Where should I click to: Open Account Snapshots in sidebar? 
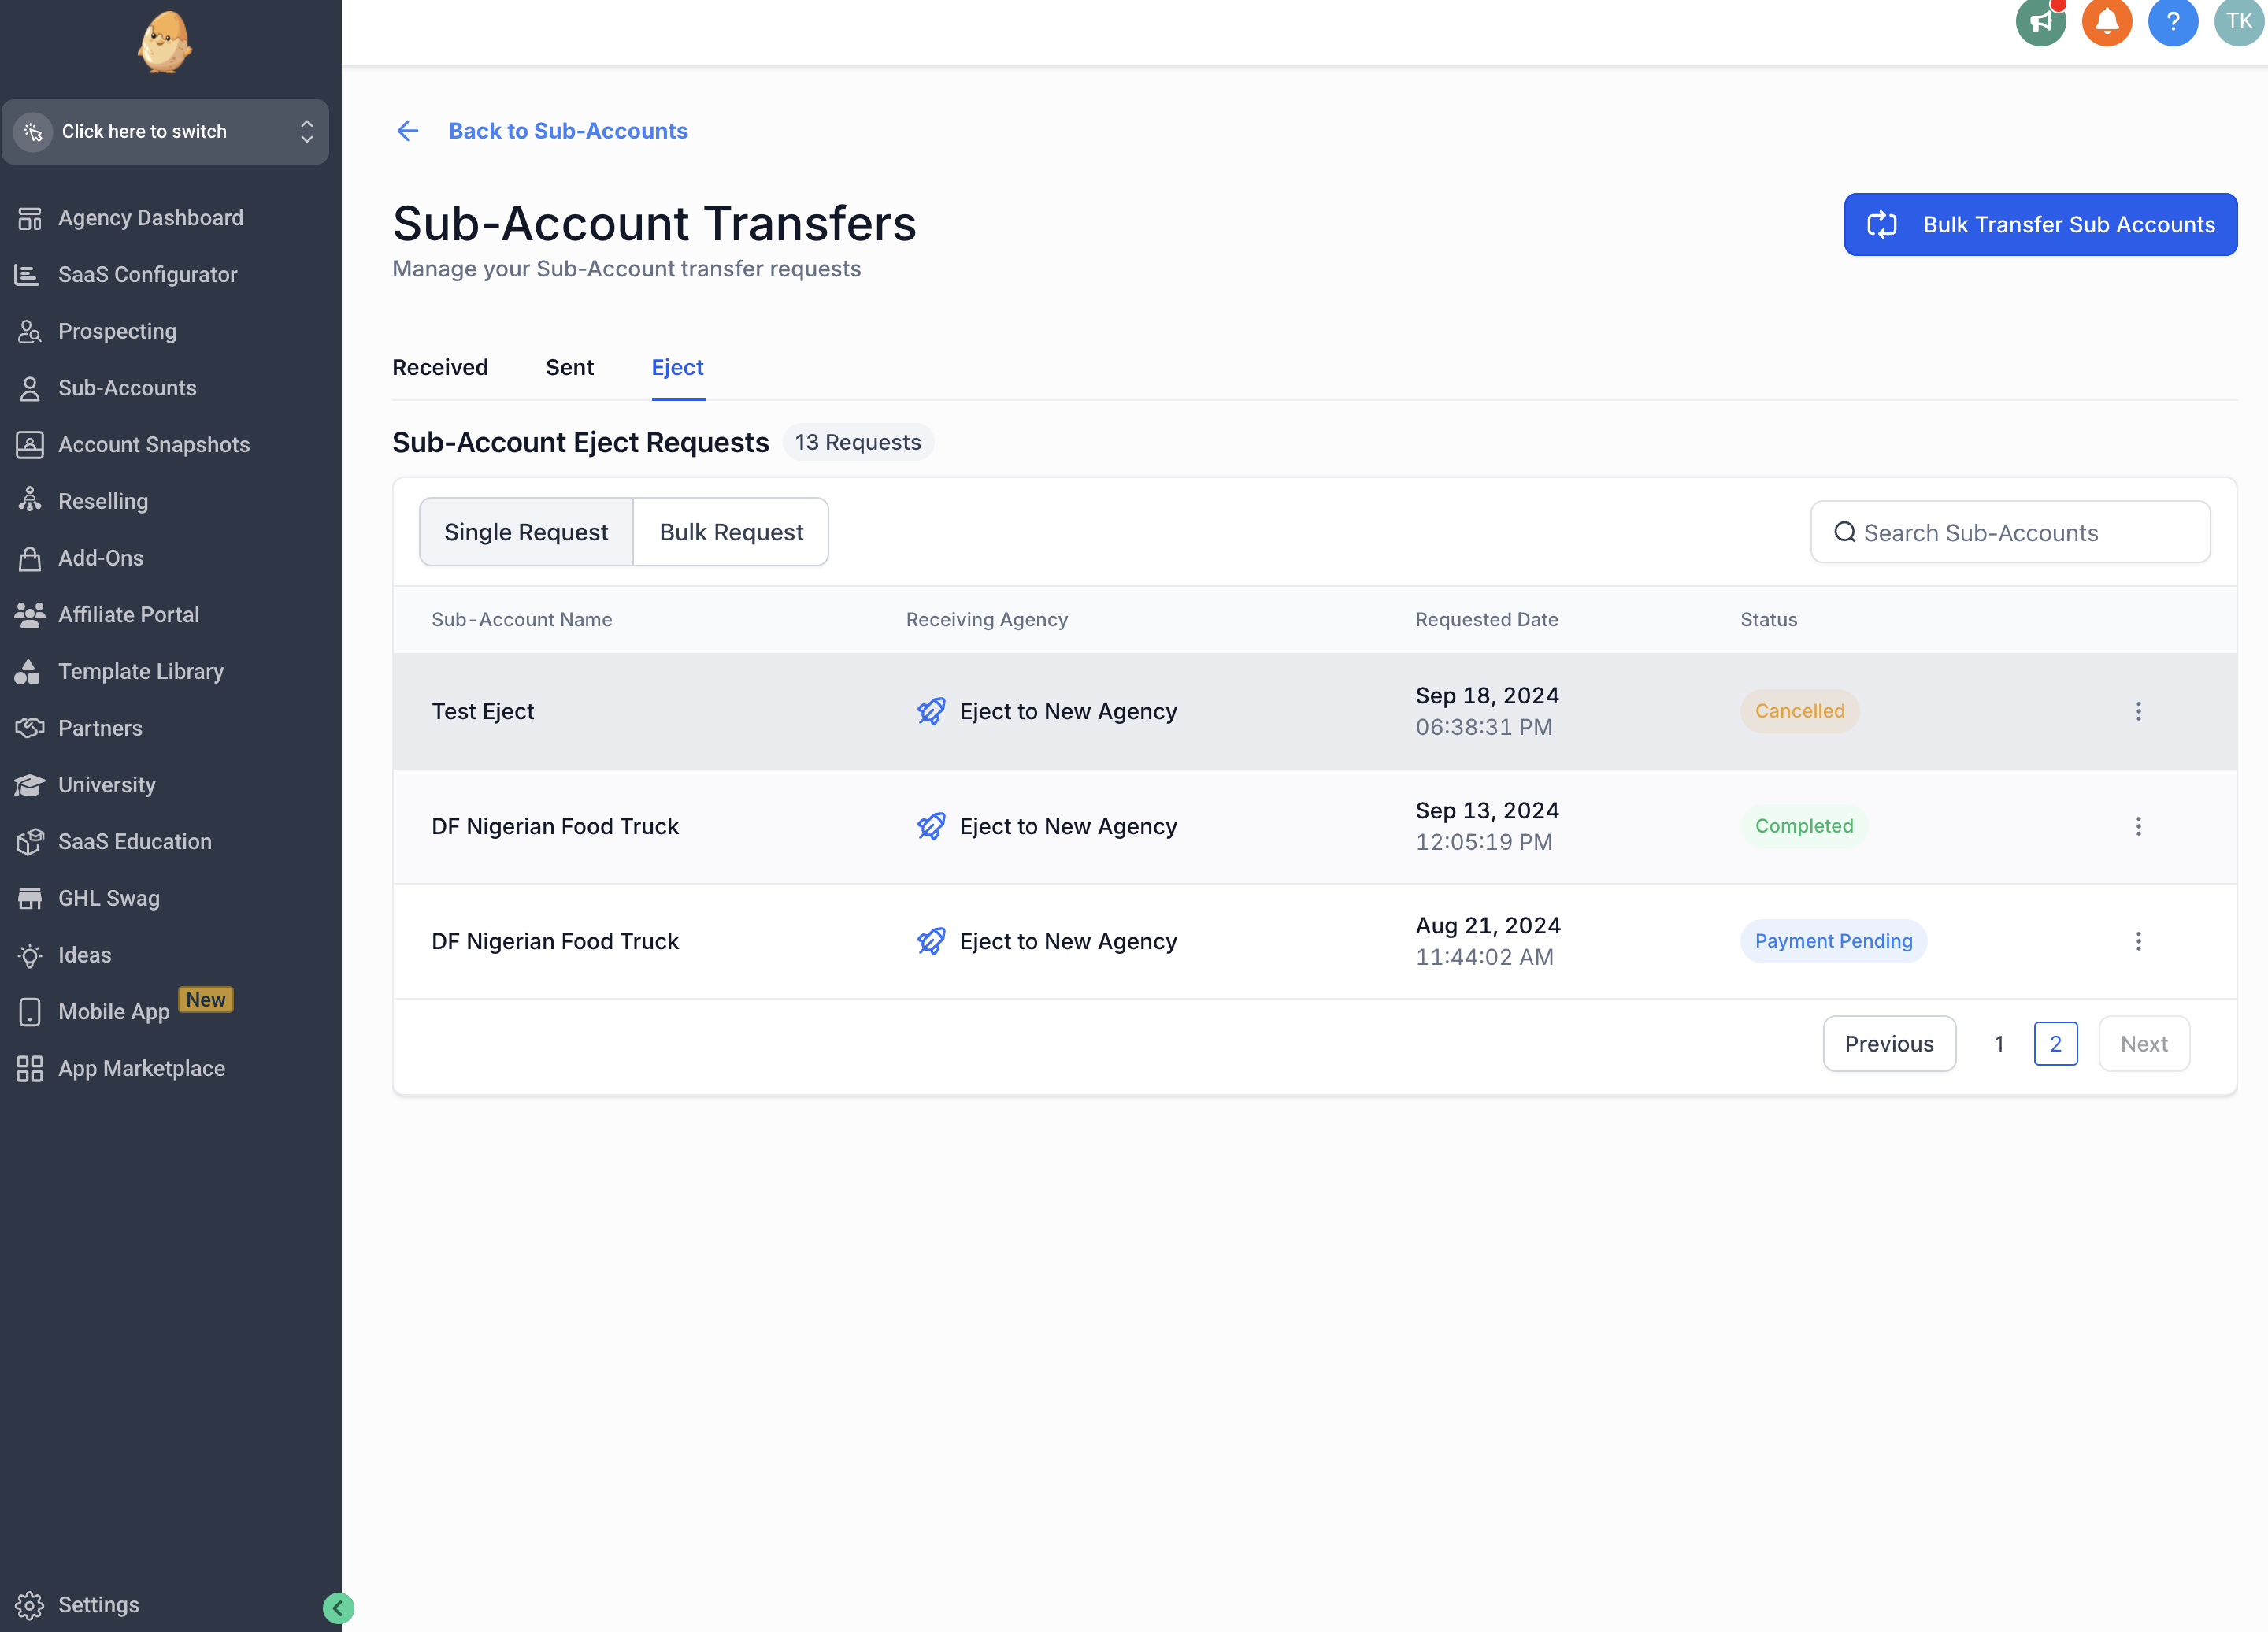[x=153, y=444]
